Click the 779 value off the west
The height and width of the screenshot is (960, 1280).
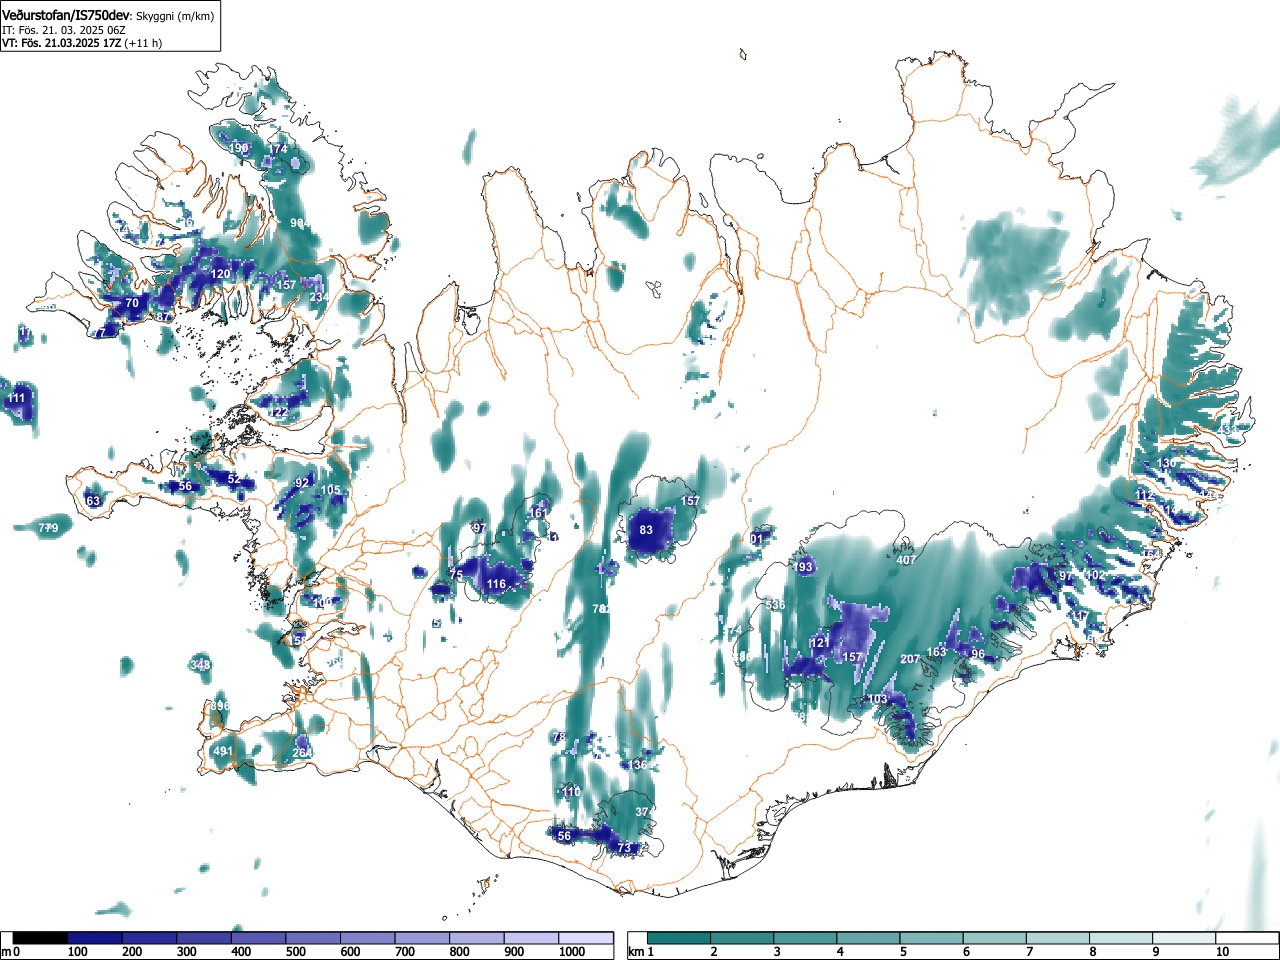coord(48,528)
